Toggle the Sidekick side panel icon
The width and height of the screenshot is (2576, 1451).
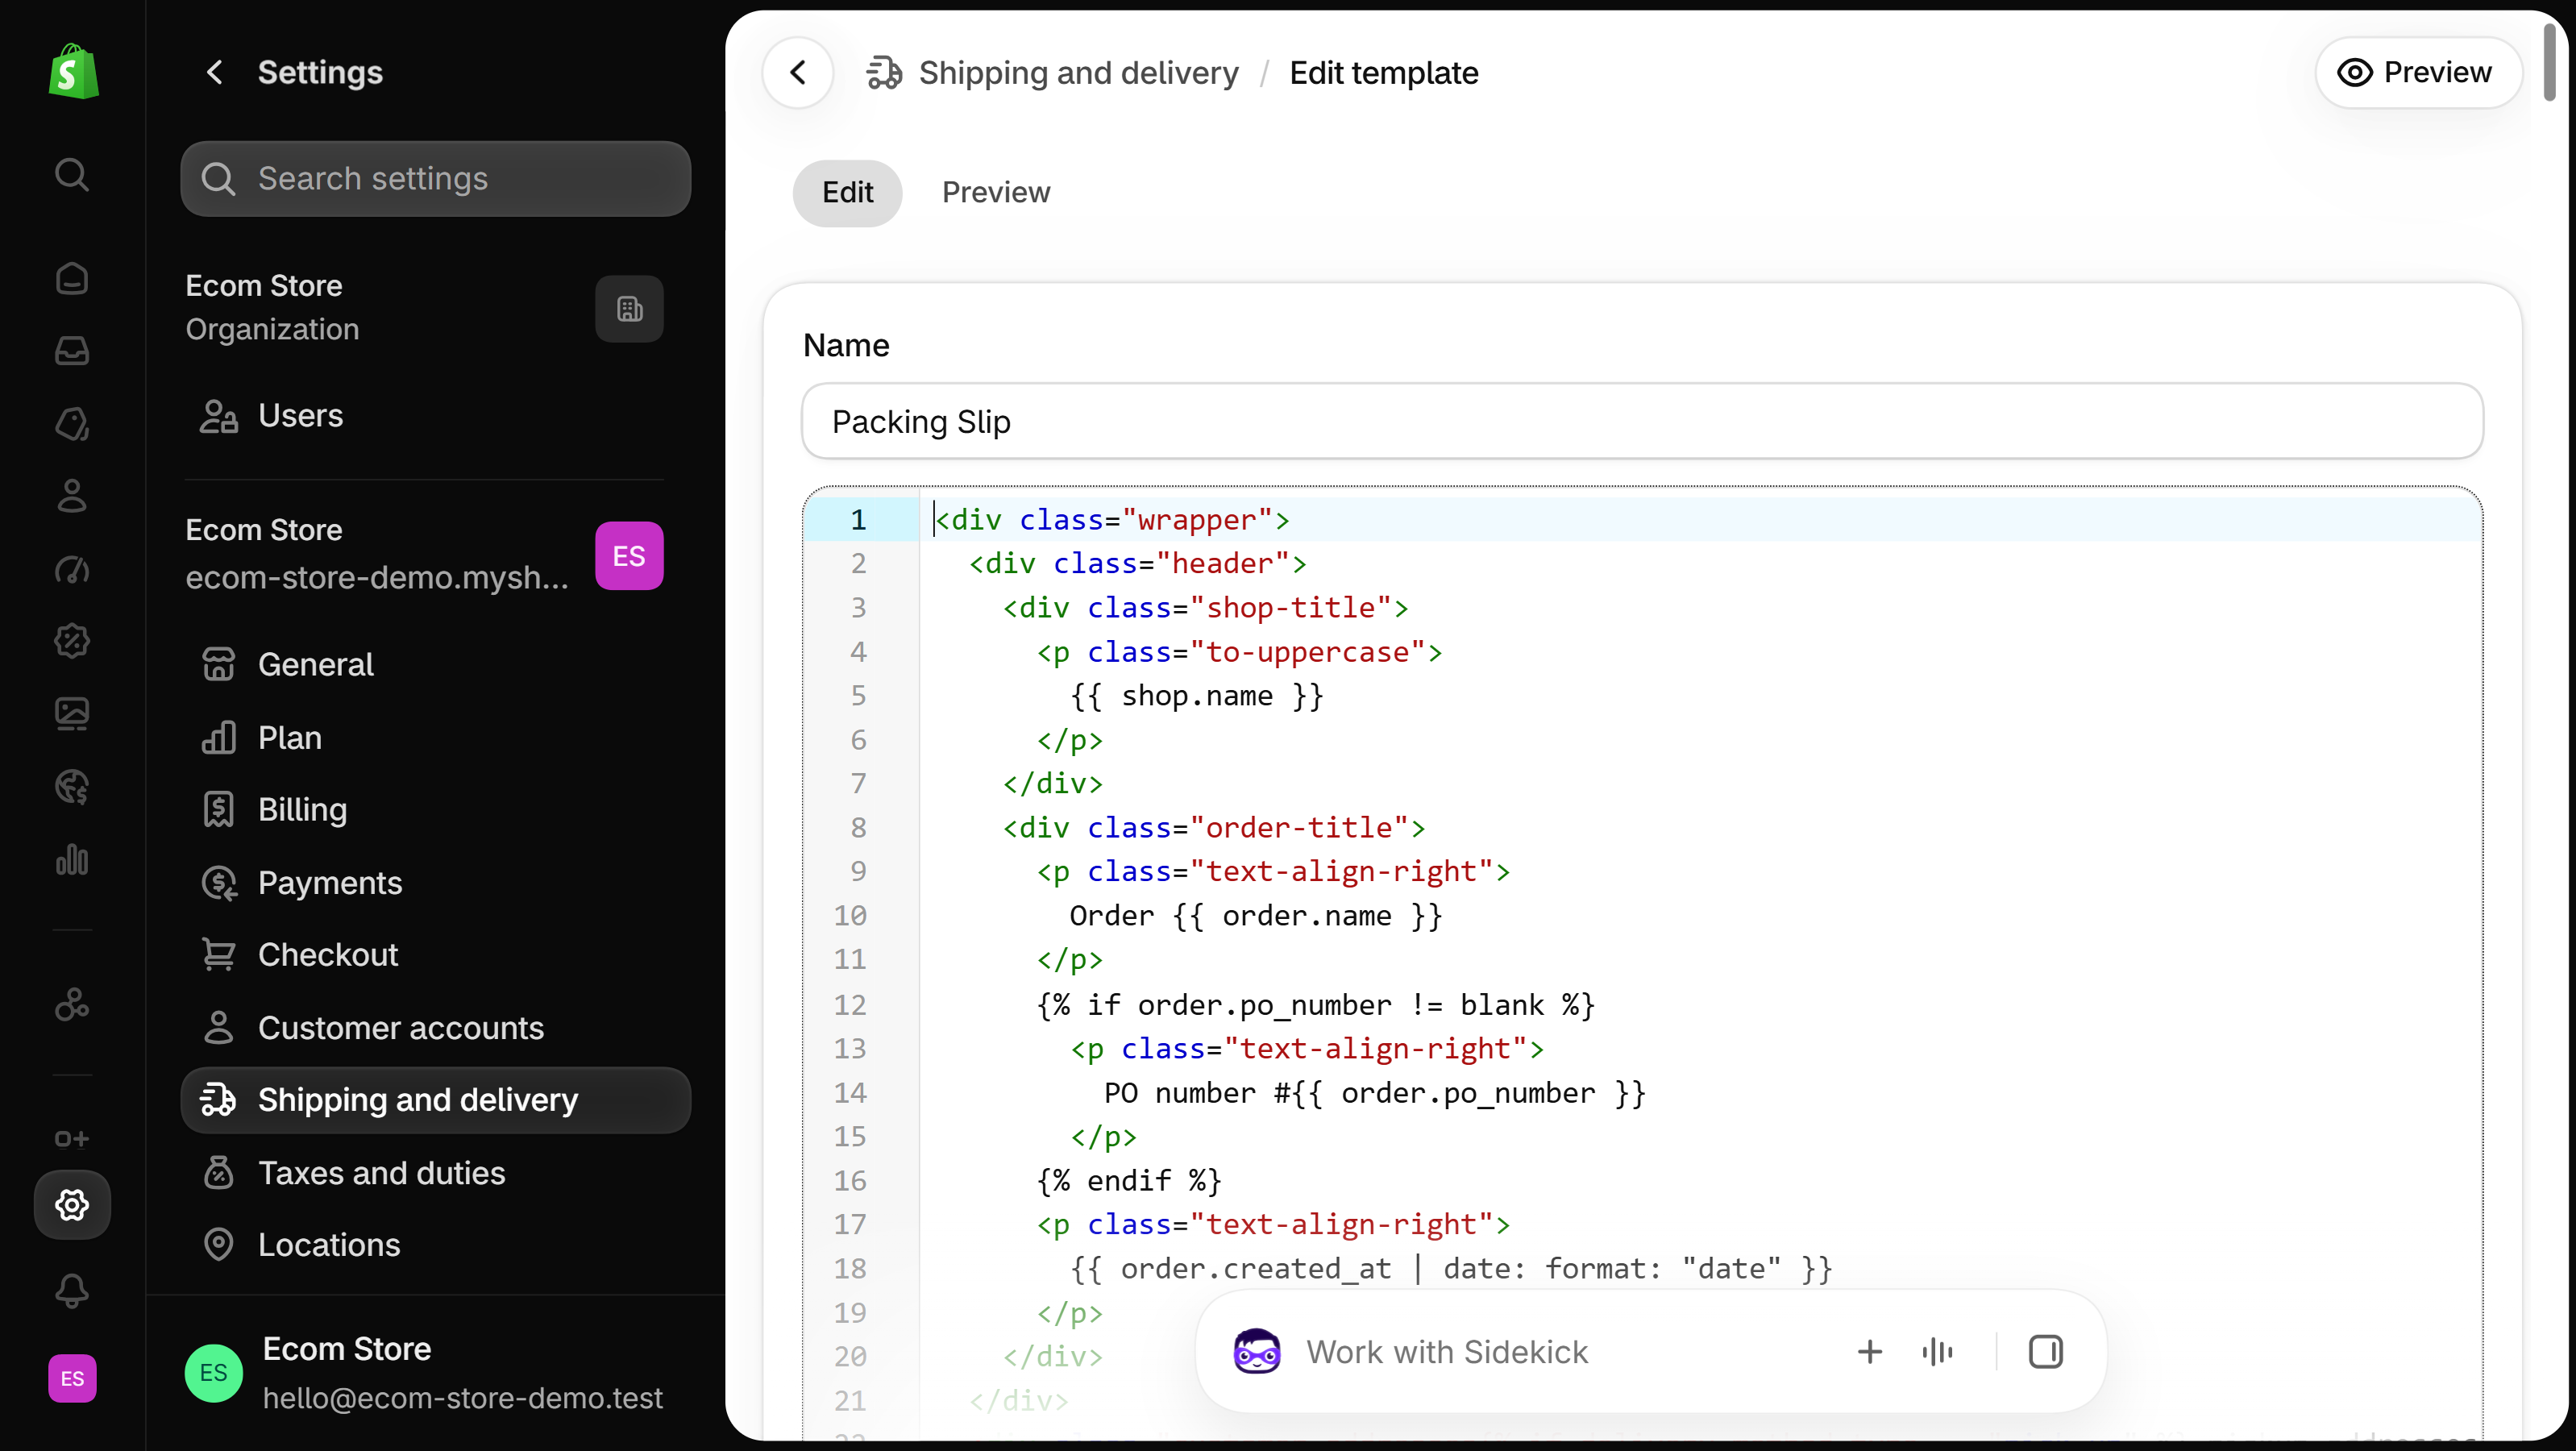2045,1352
